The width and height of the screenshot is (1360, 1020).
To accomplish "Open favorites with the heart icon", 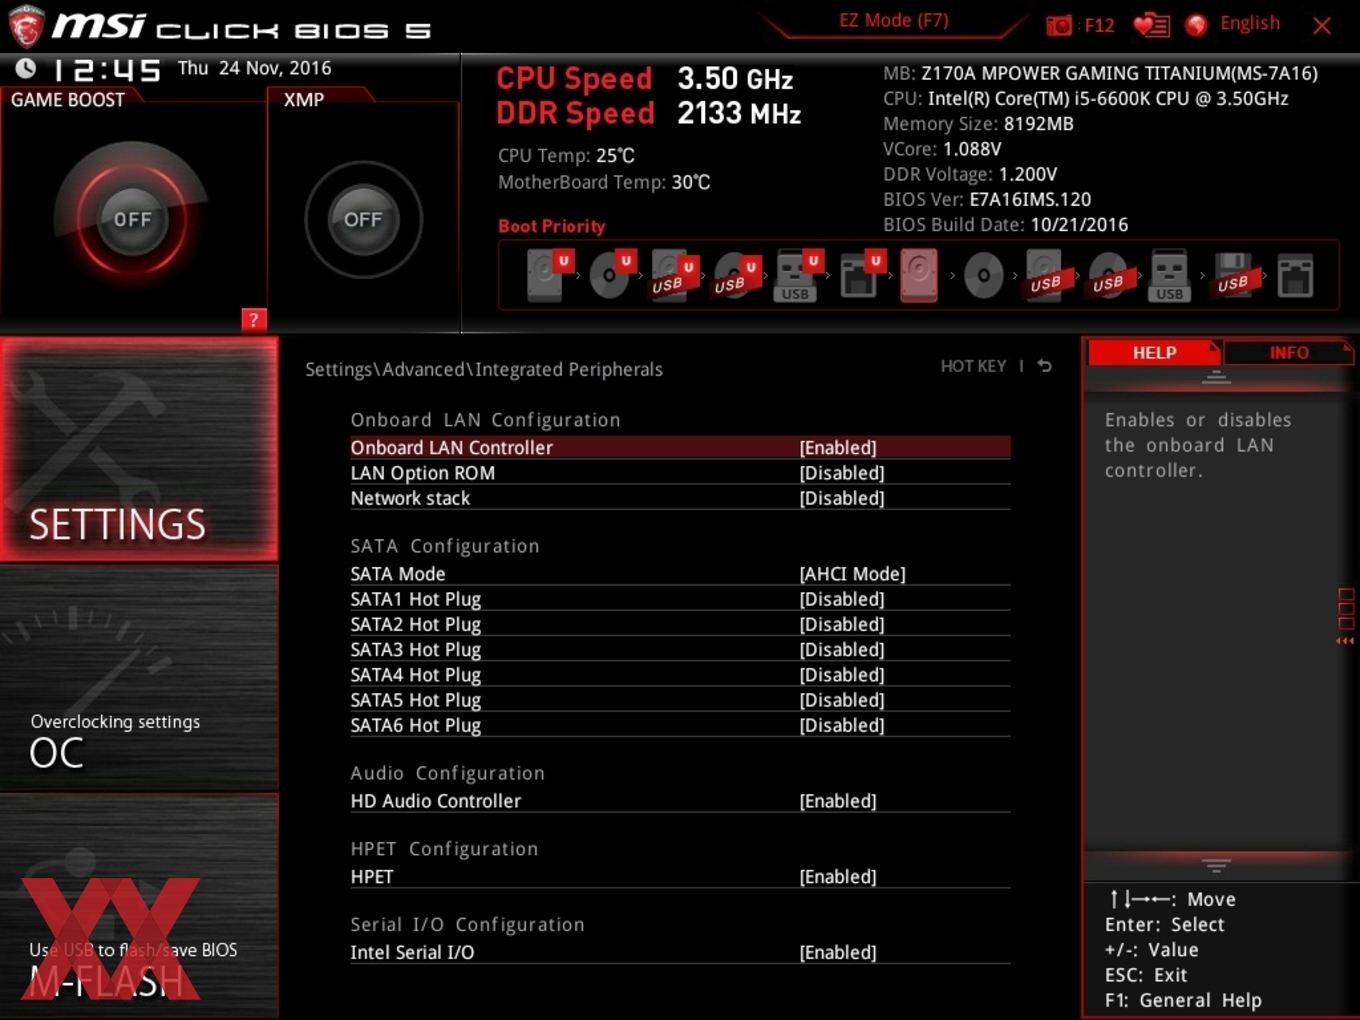I will pyautogui.click(x=1151, y=25).
